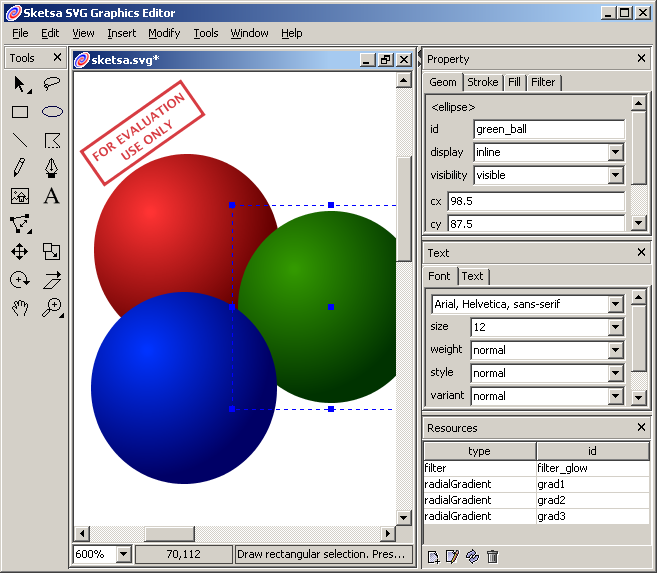Switch to the Geom property tab
Viewport: 657px width, 573px height.
pos(443,82)
